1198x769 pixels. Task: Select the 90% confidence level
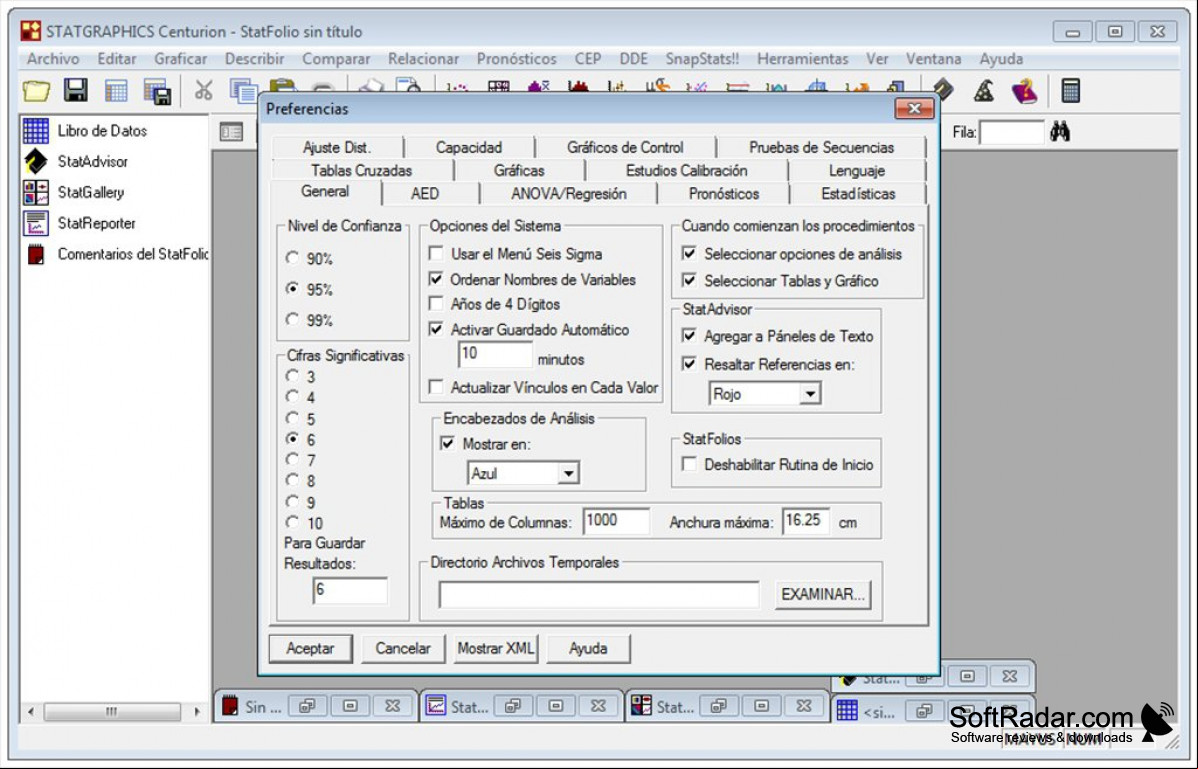293,258
